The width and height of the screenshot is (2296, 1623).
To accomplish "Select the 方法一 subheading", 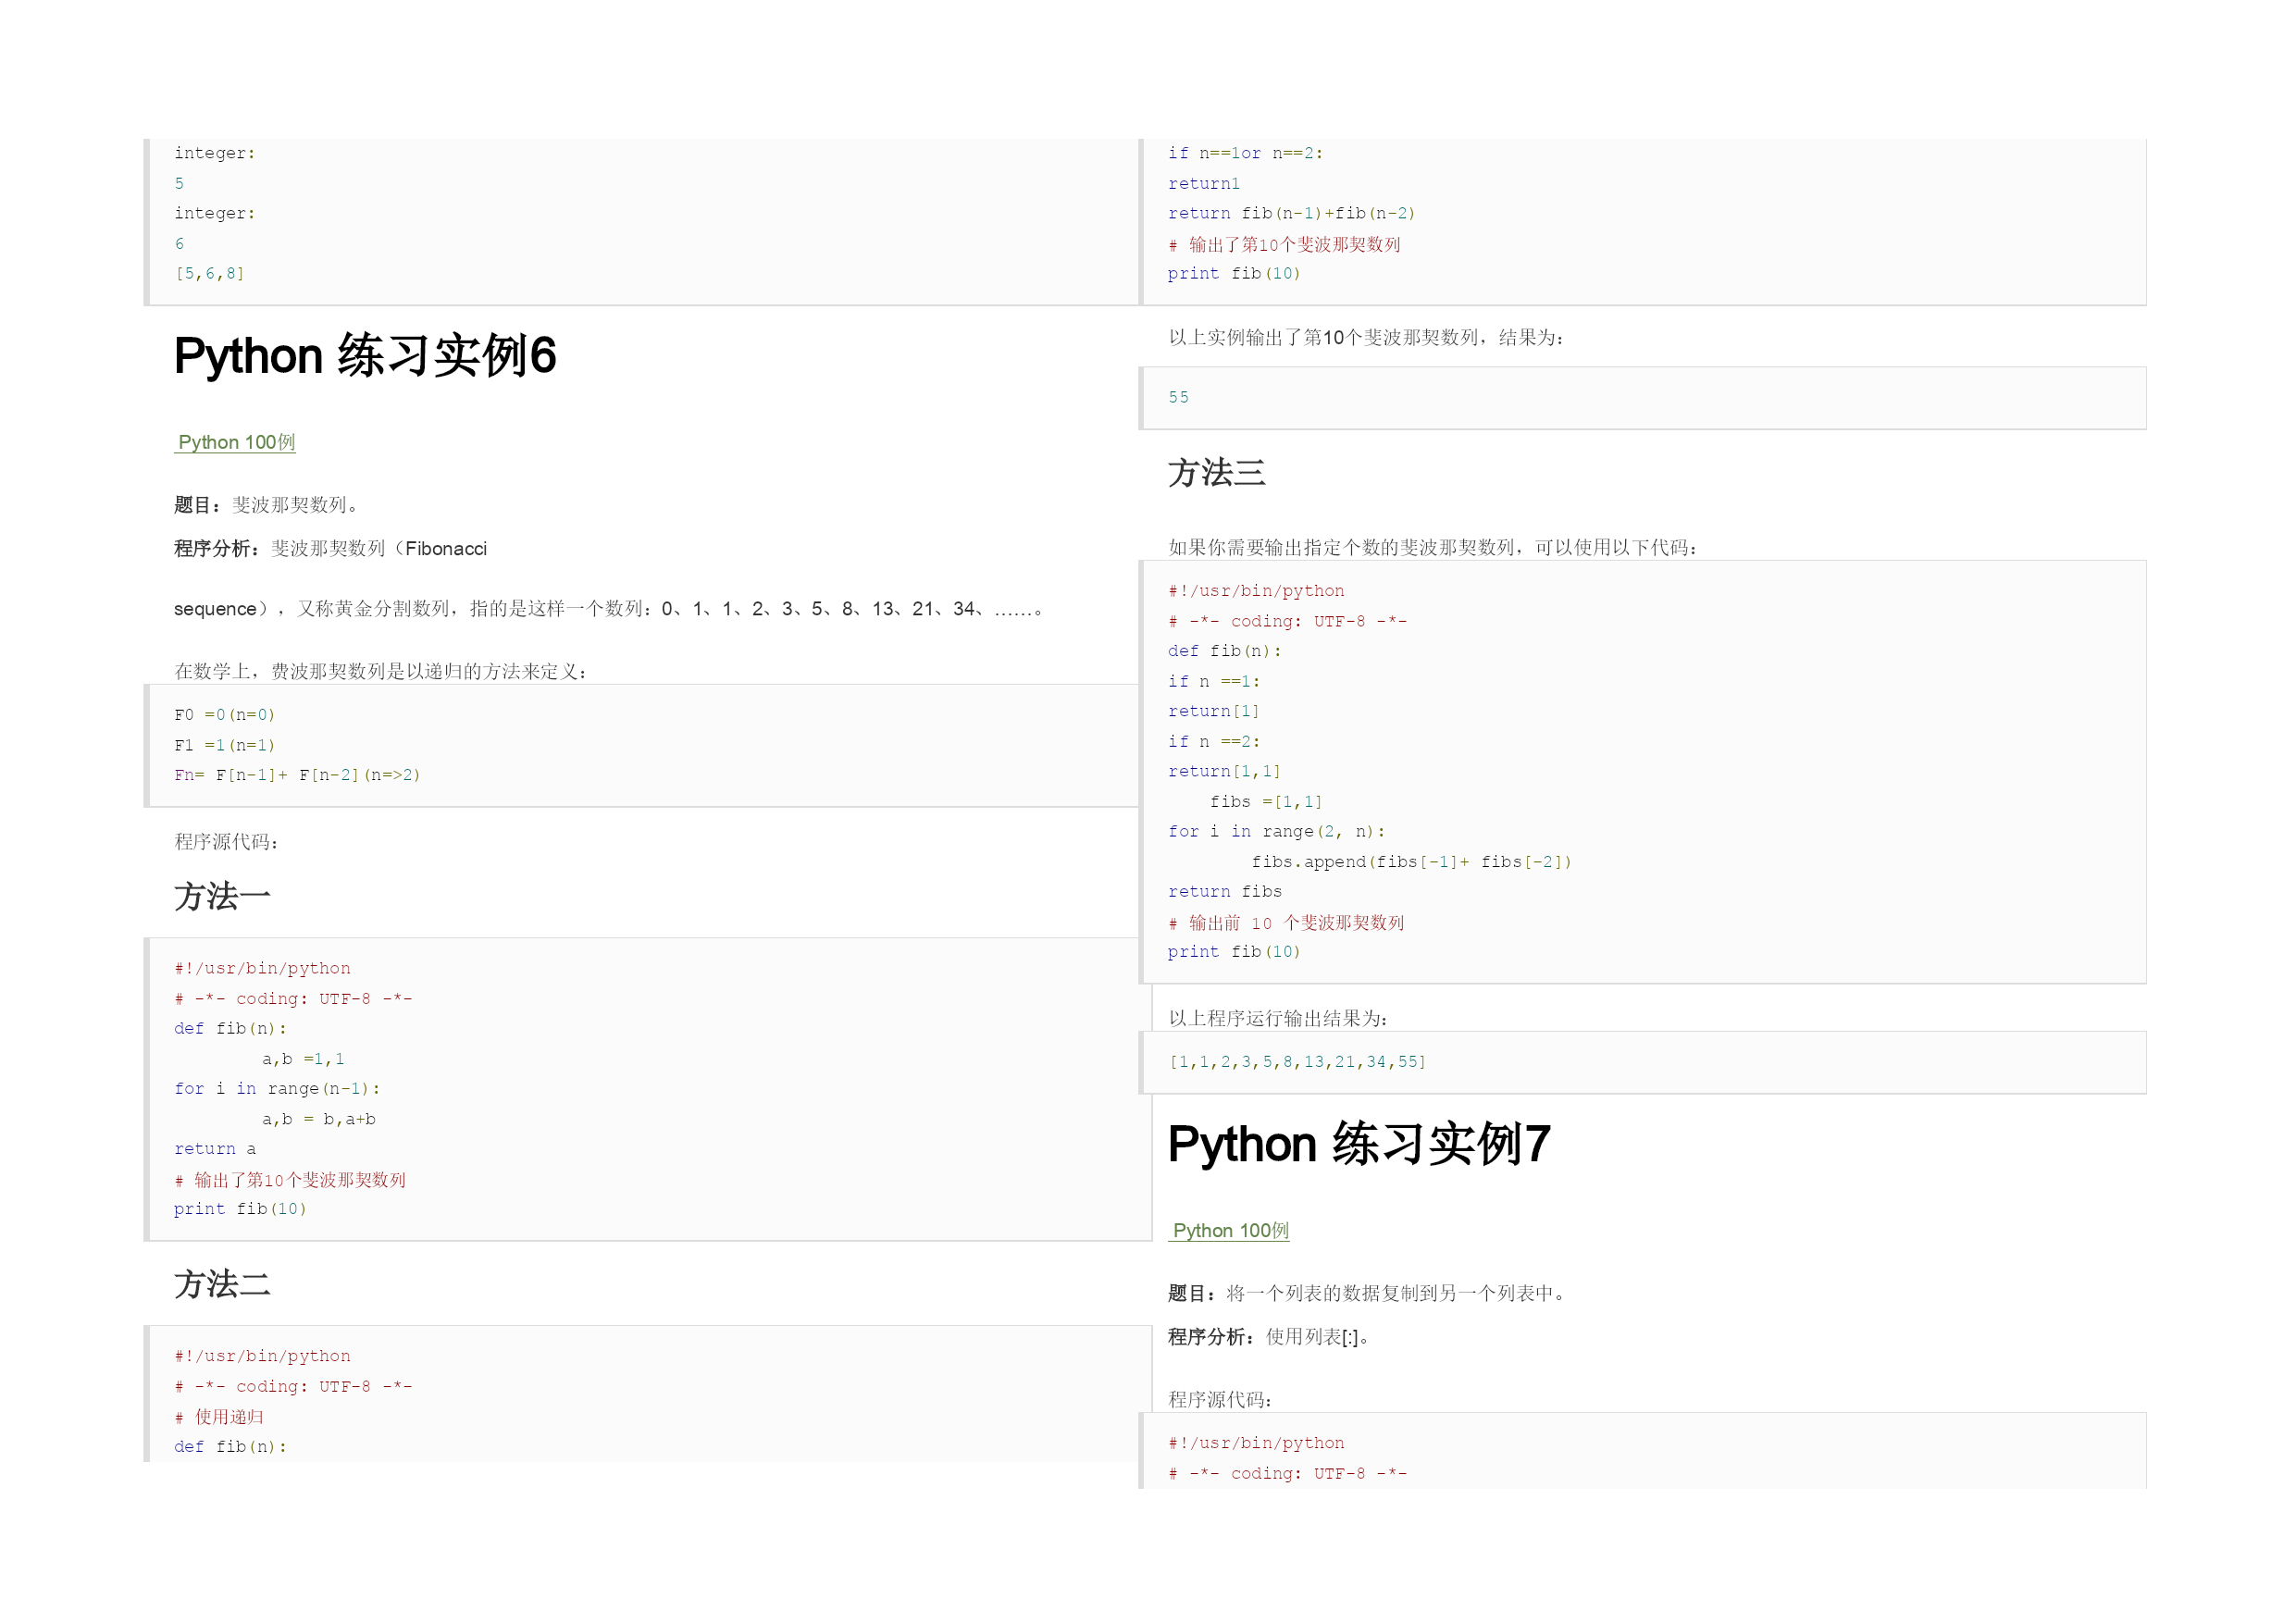I will pyautogui.click(x=222, y=896).
